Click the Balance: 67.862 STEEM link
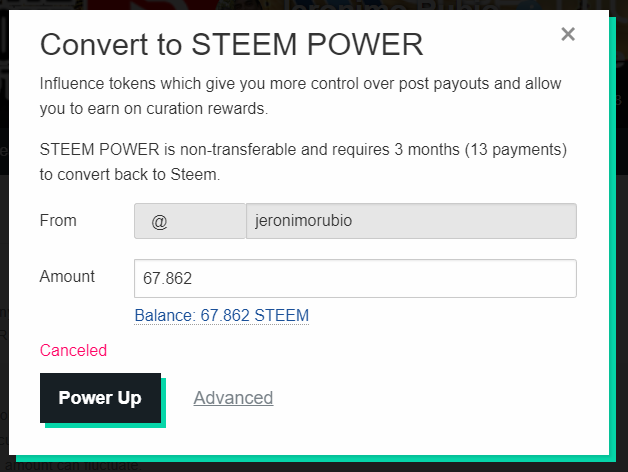Viewport: 628px width, 472px height. [221, 315]
